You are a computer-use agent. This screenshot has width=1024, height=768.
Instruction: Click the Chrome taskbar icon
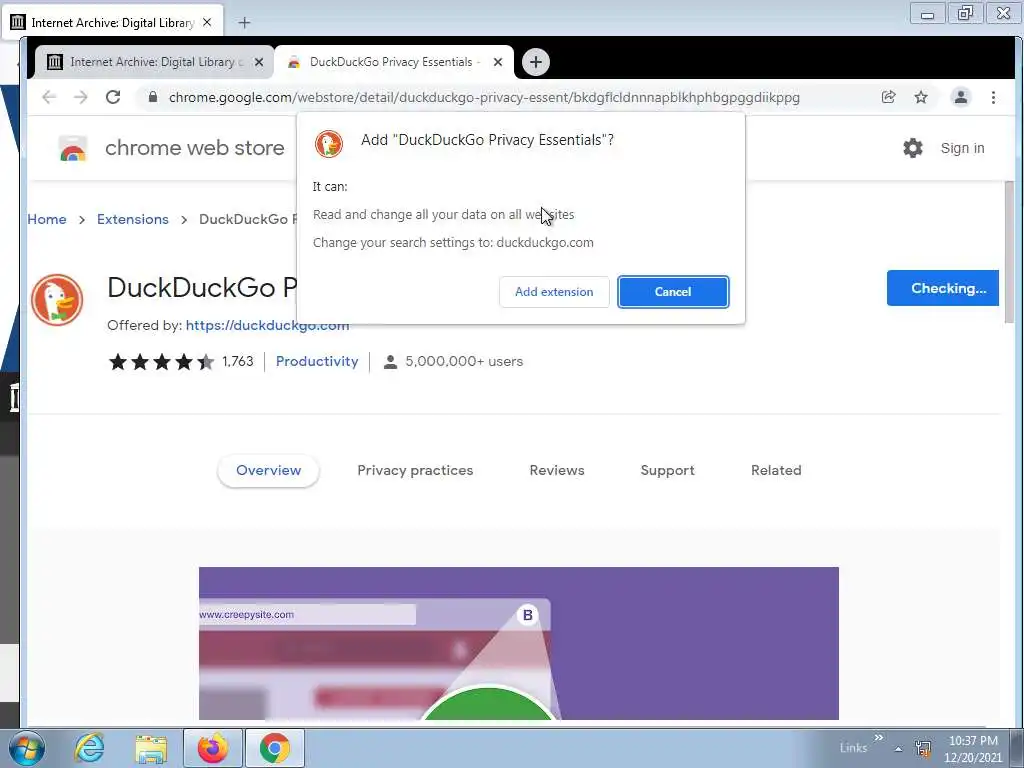[274, 748]
